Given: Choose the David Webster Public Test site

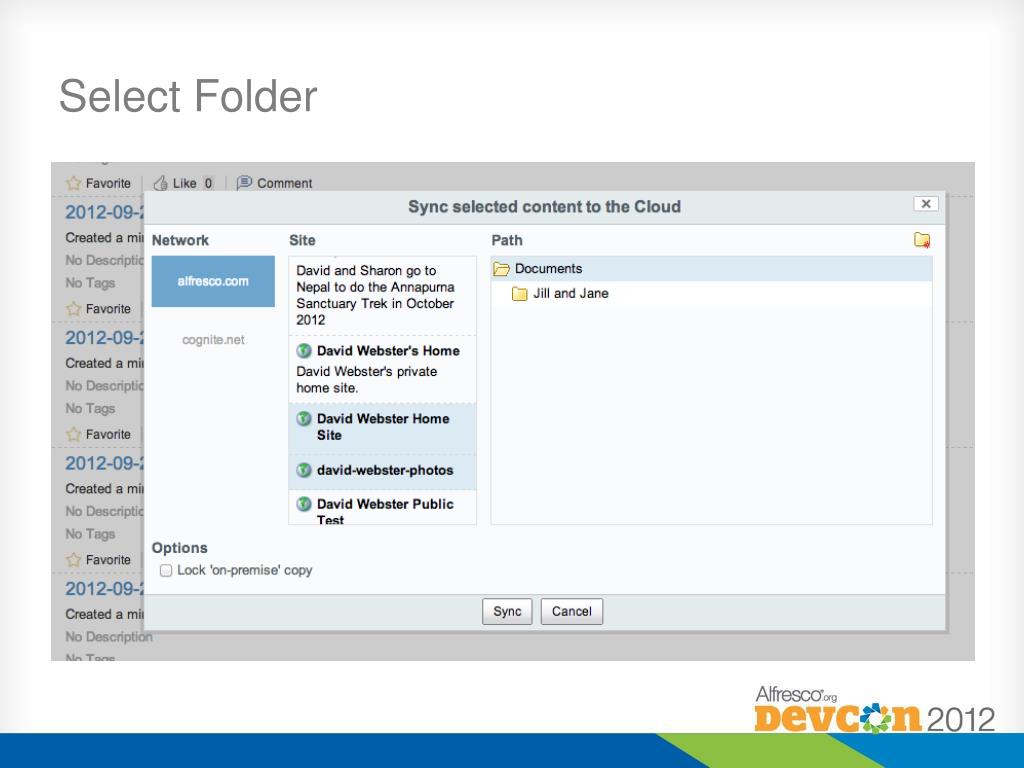Looking at the screenshot, I should click(383, 508).
